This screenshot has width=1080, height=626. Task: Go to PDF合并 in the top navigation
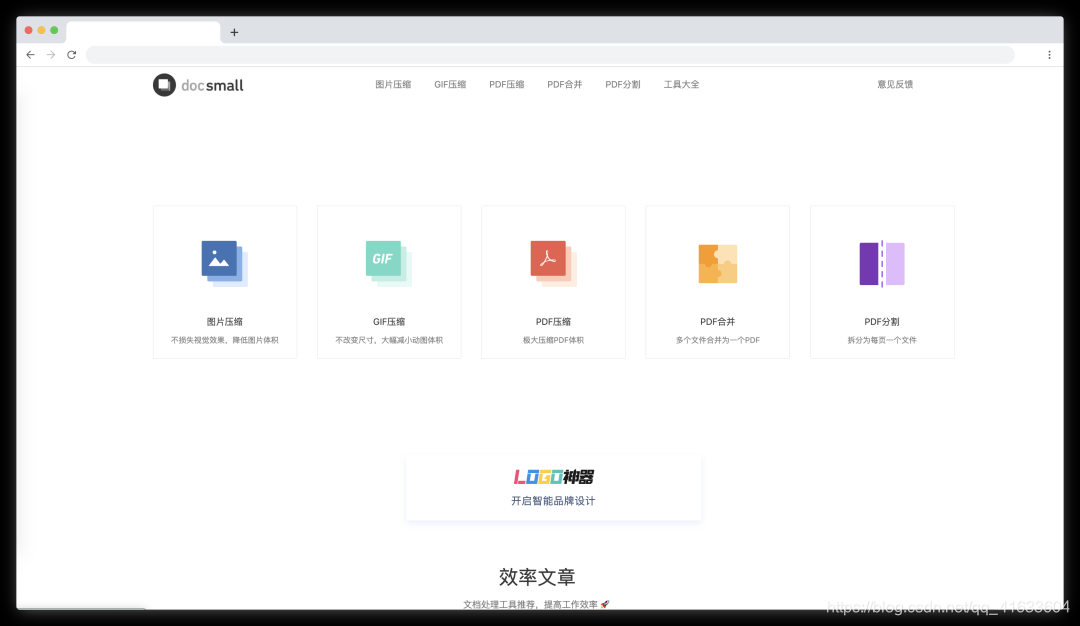coord(564,84)
